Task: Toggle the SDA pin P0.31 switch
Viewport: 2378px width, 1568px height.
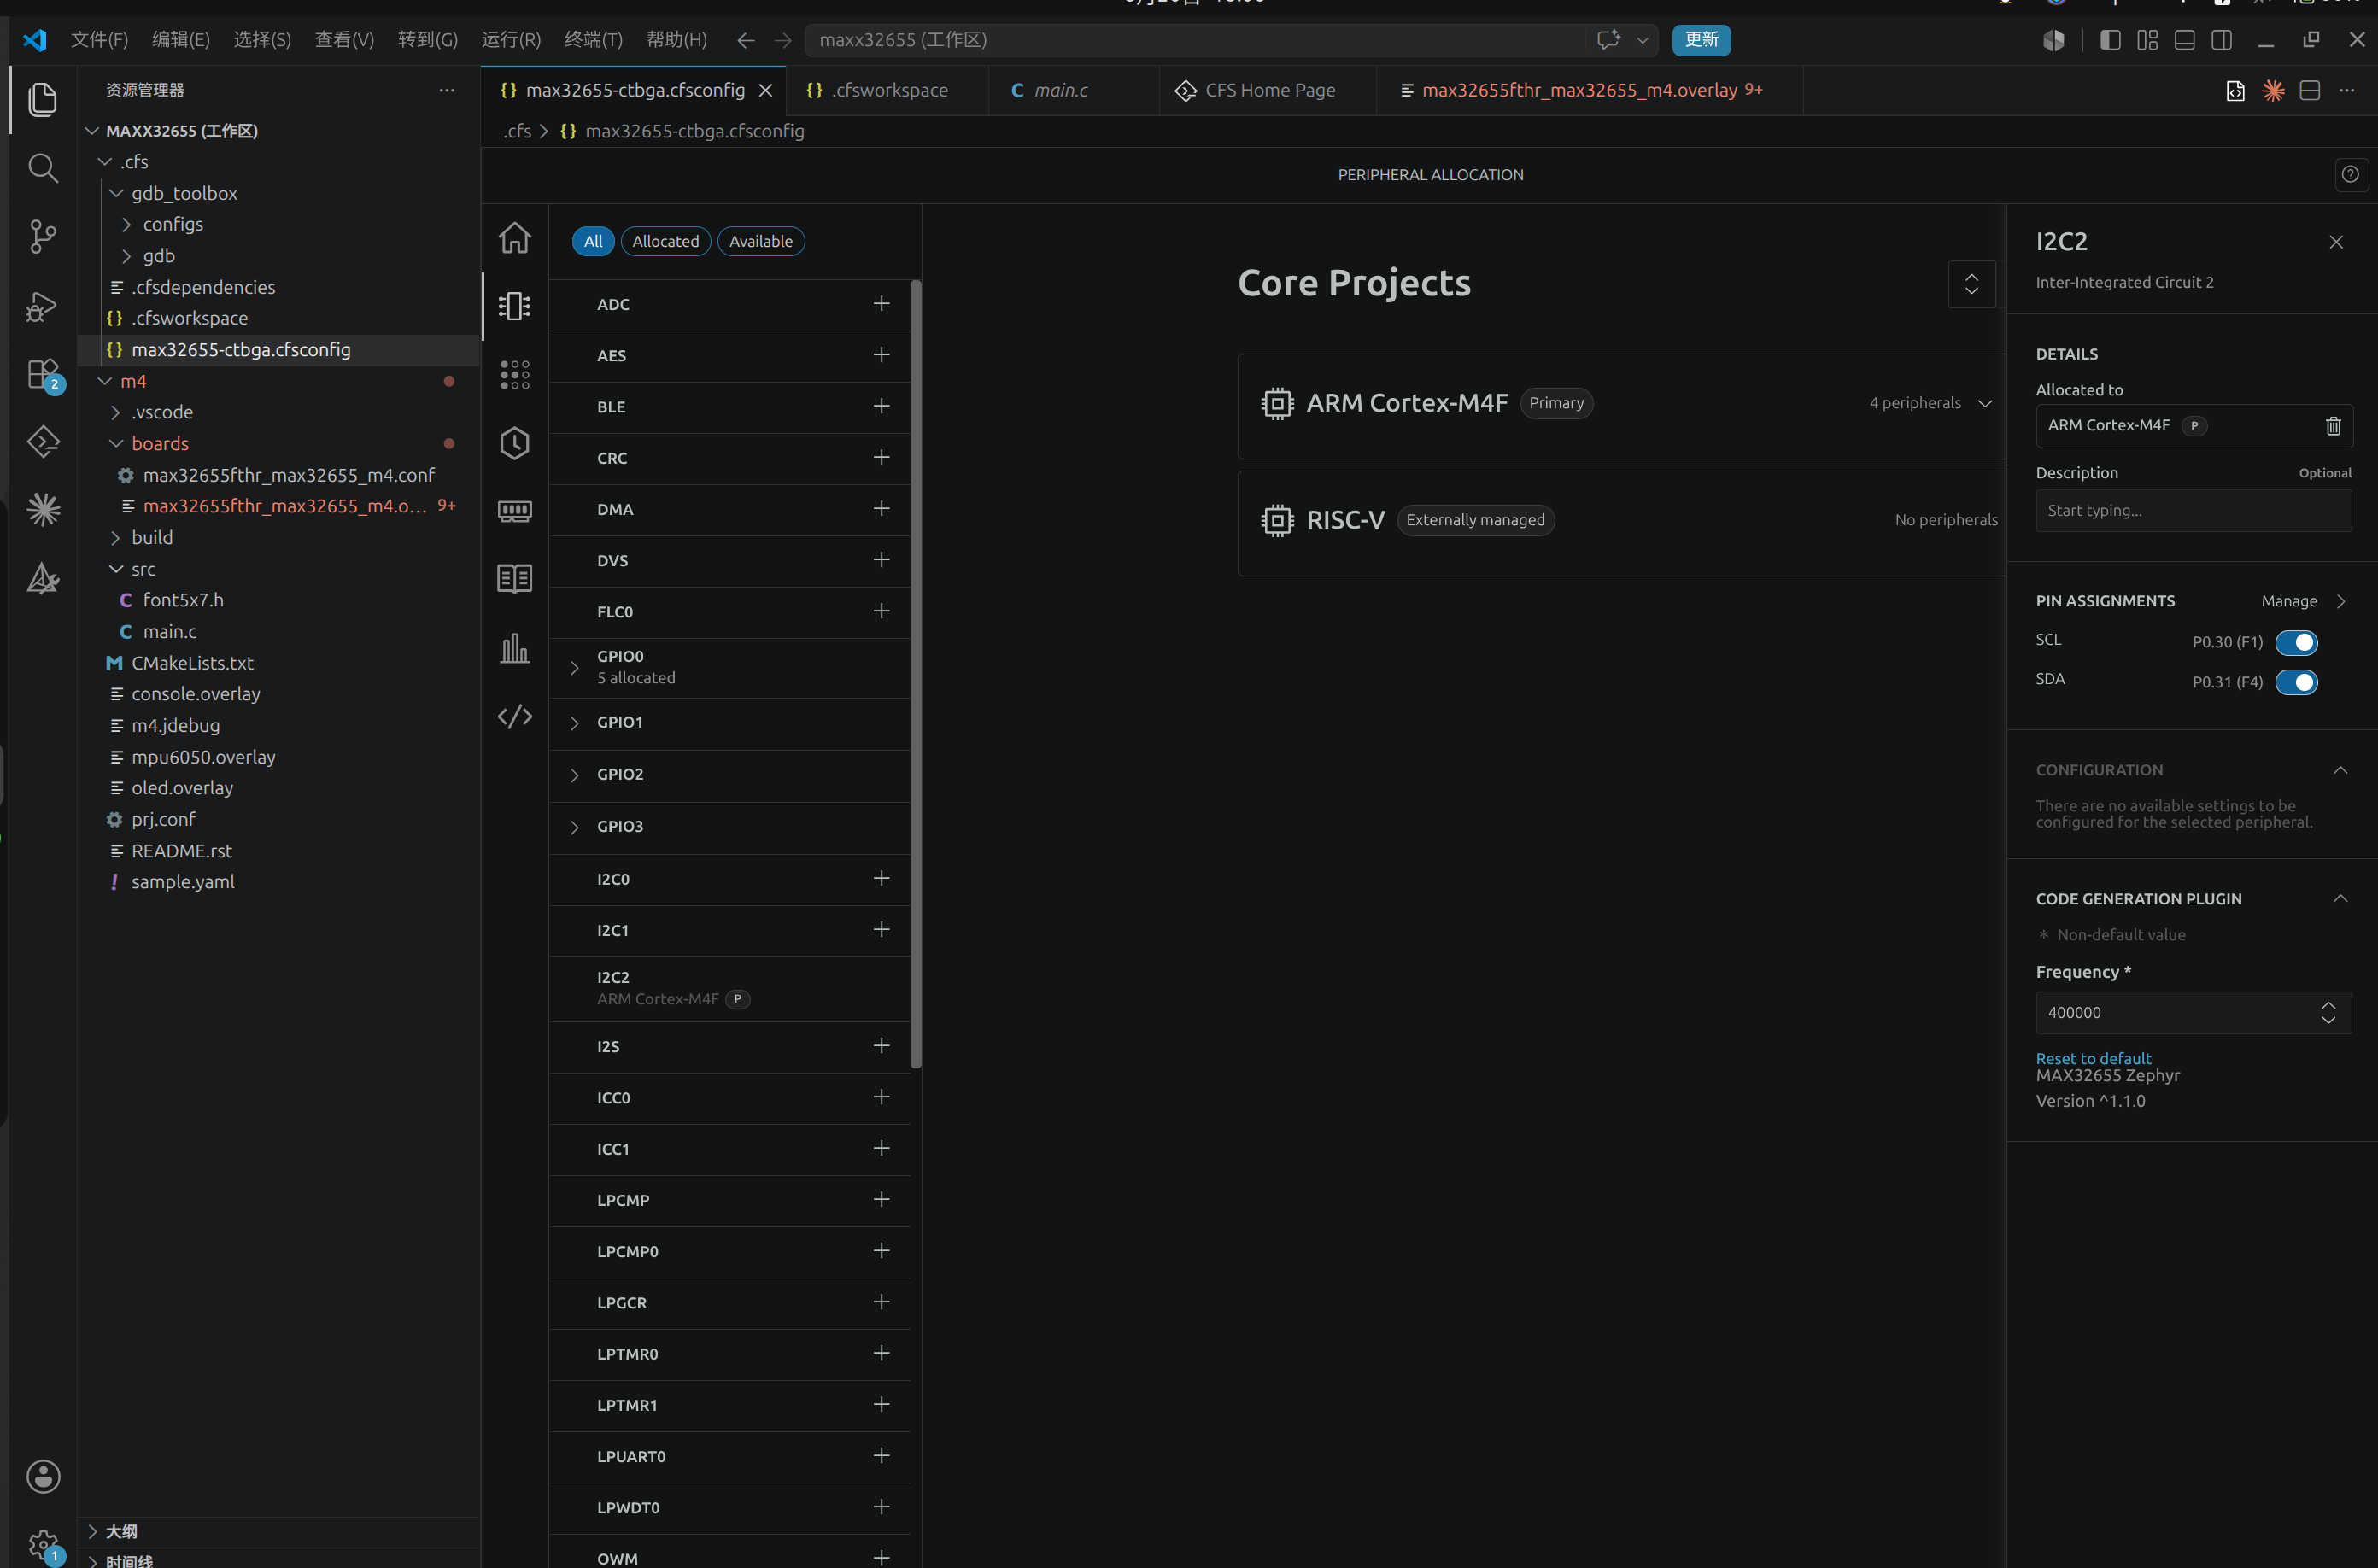Action: 2296,682
